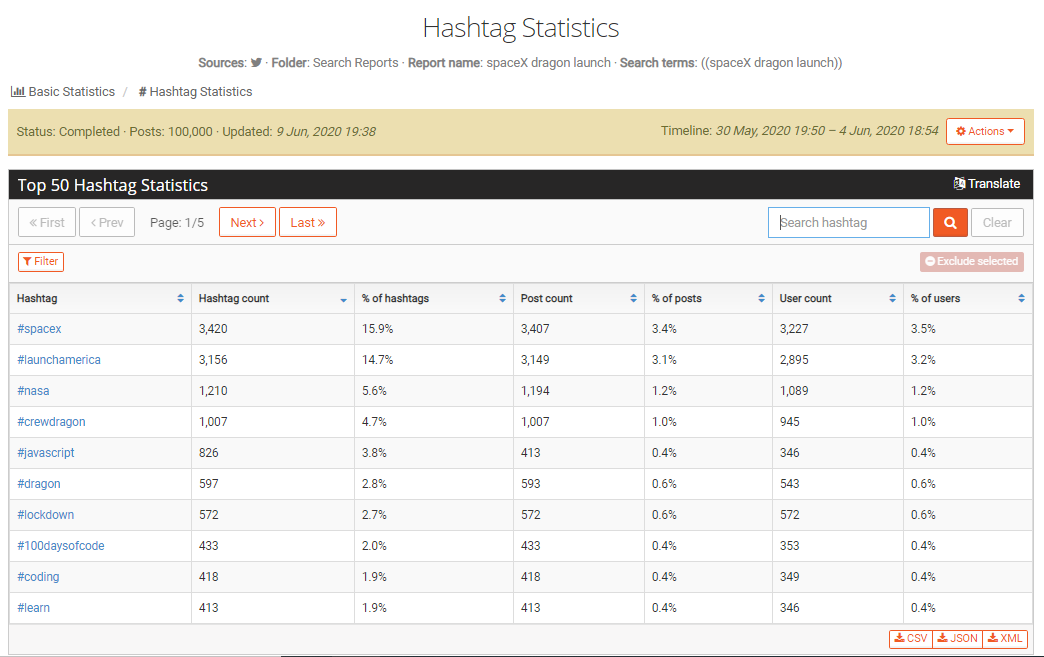Select user count 3,227 cell
The image size is (1044, 657).
838,329
